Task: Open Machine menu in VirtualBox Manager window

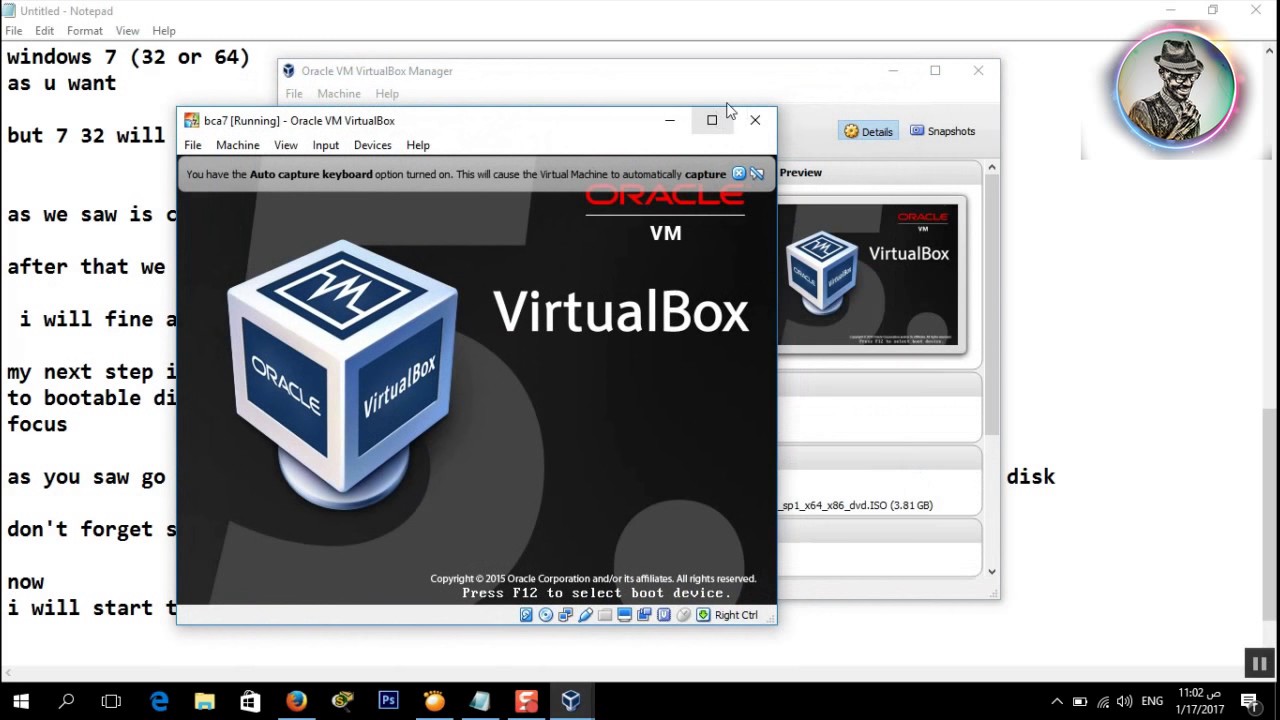Action: [x=339, y=94]
